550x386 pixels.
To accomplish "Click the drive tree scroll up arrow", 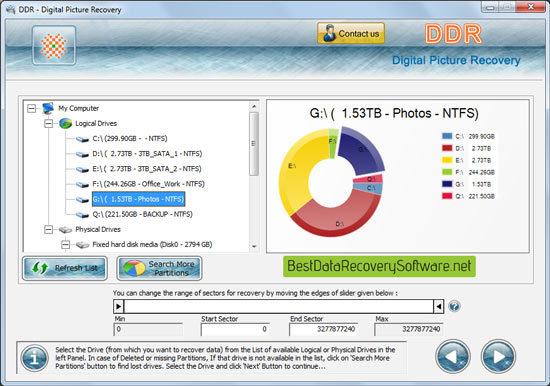I will click(x=254, y=106).
